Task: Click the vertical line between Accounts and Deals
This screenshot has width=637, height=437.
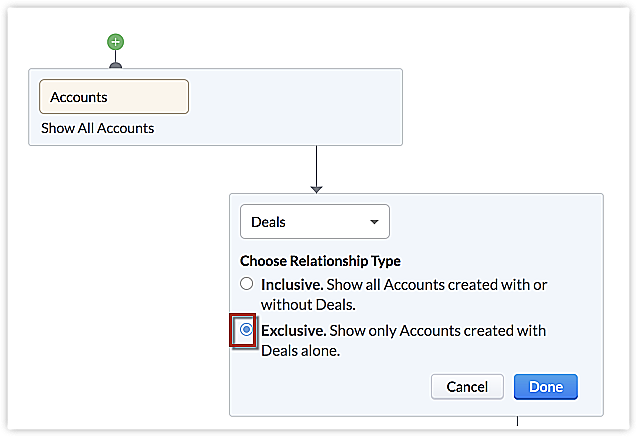Action: 316,163
